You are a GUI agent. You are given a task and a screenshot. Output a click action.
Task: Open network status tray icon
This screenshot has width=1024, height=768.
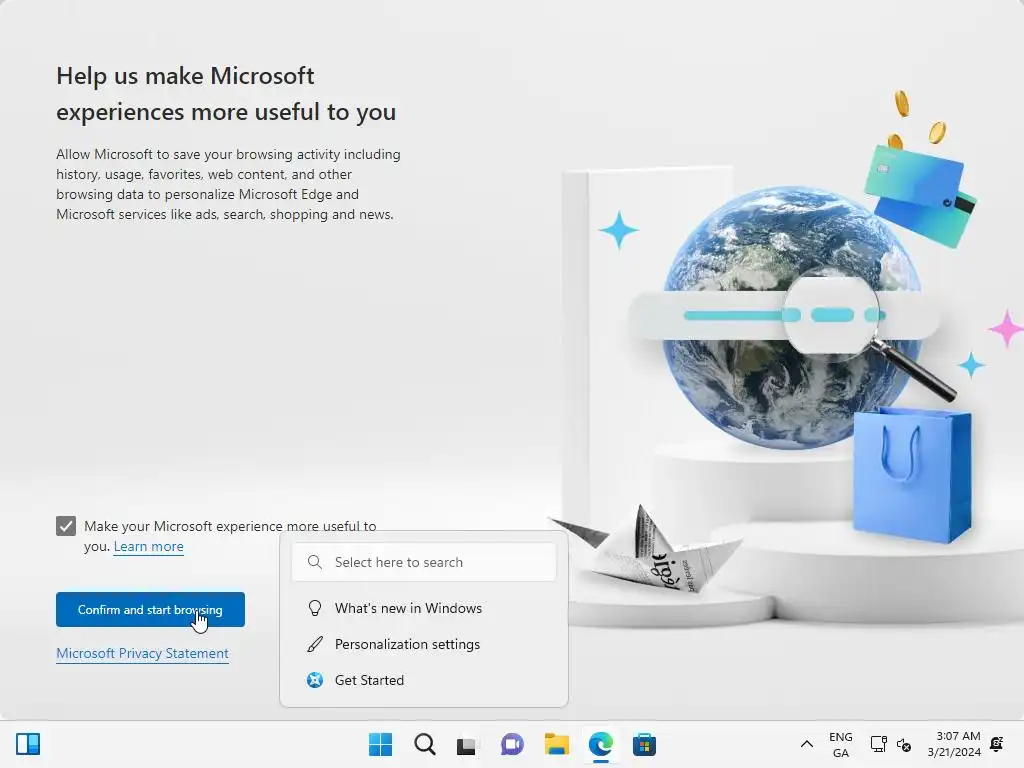[x=878, y=744]
